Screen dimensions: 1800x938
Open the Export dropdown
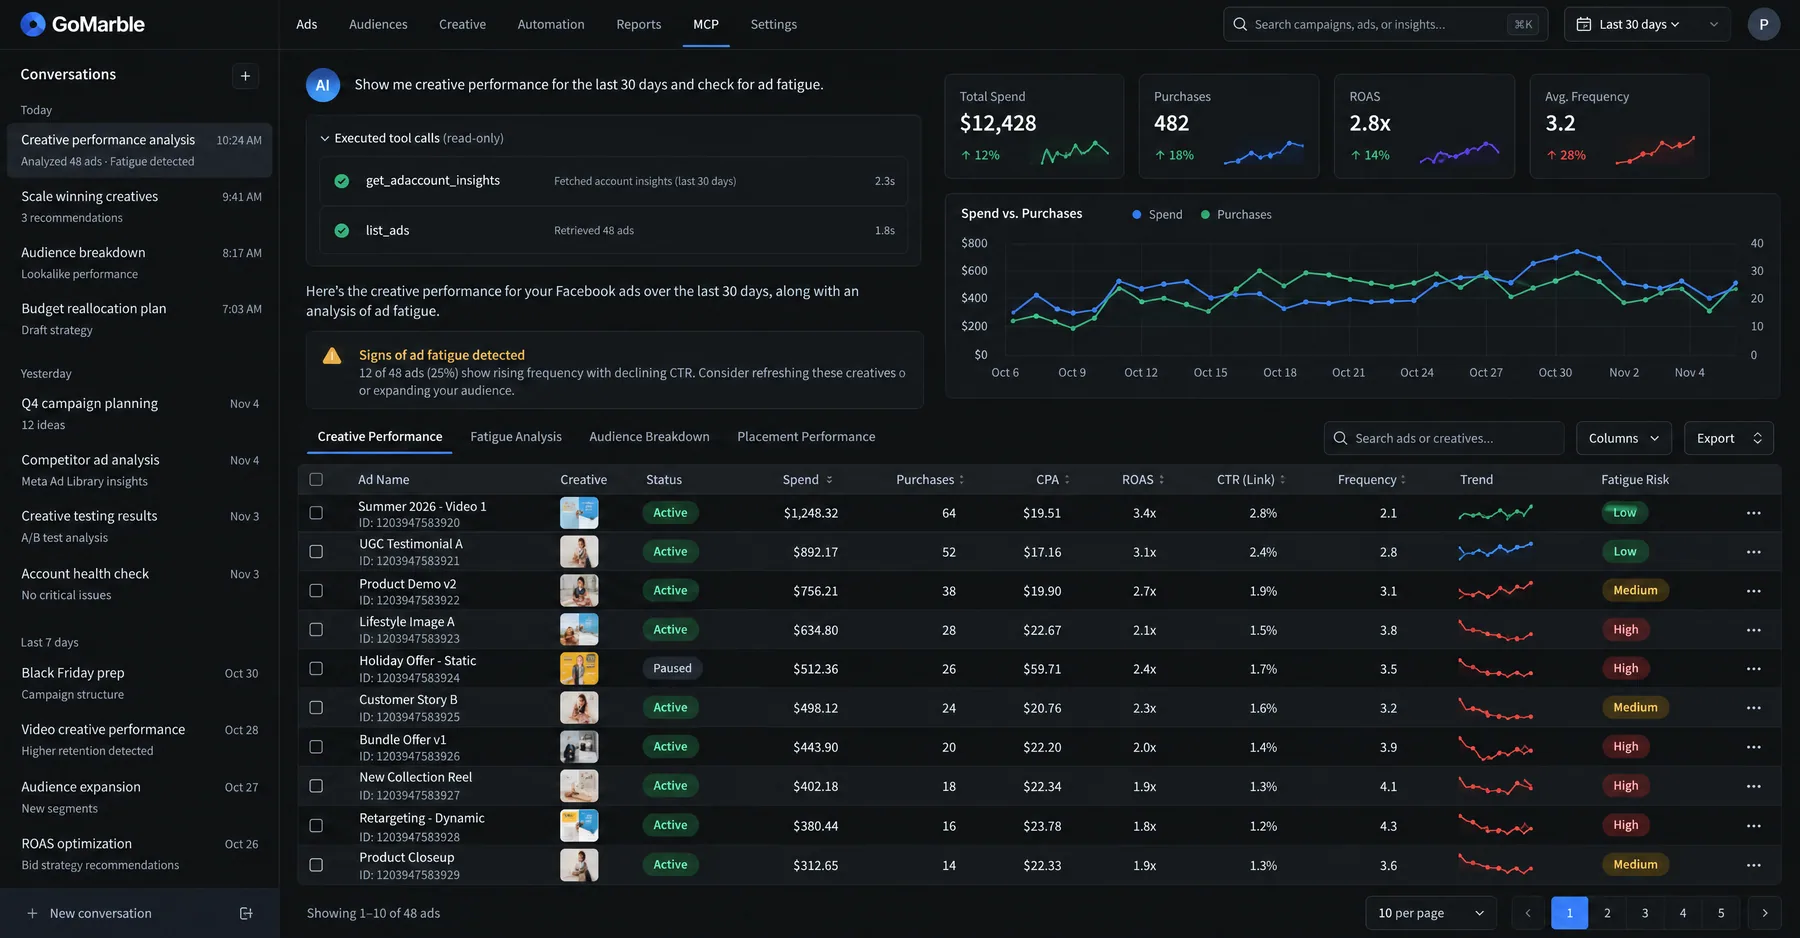point(1728,438)
